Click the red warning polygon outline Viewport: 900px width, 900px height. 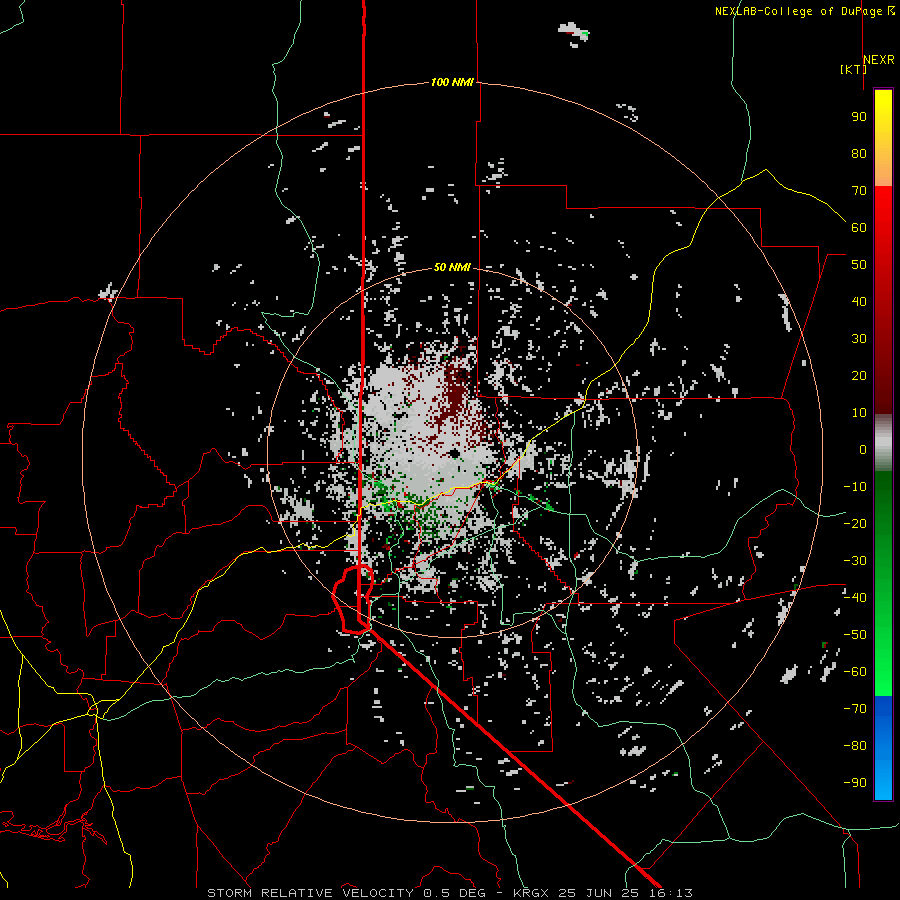click(x=353, y=599)
